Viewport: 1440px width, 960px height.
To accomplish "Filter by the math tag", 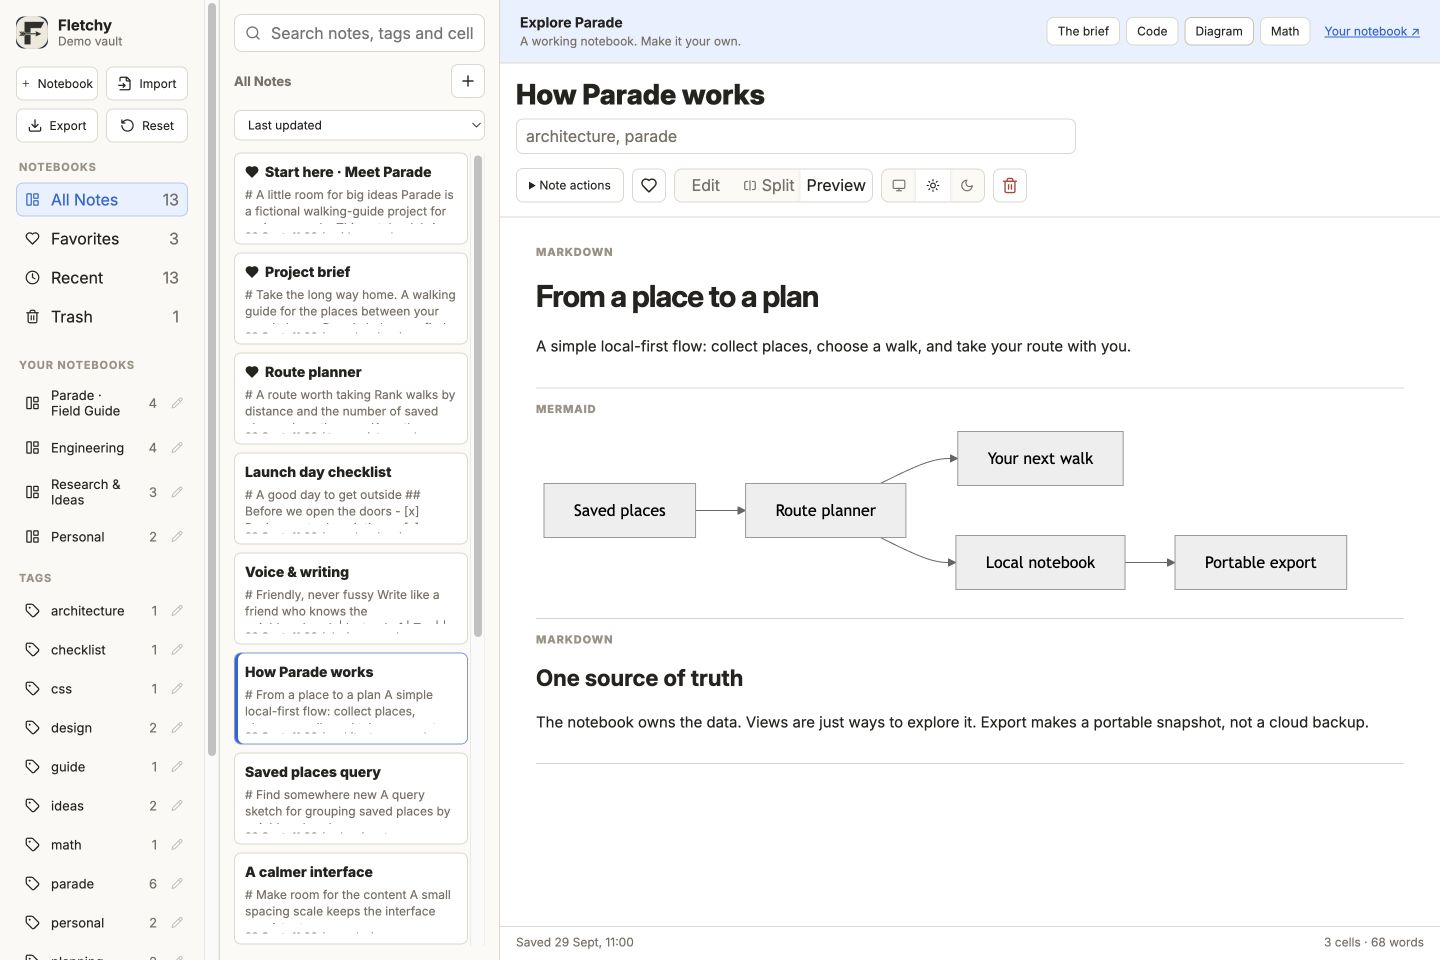I will click(x=92, y=845).
